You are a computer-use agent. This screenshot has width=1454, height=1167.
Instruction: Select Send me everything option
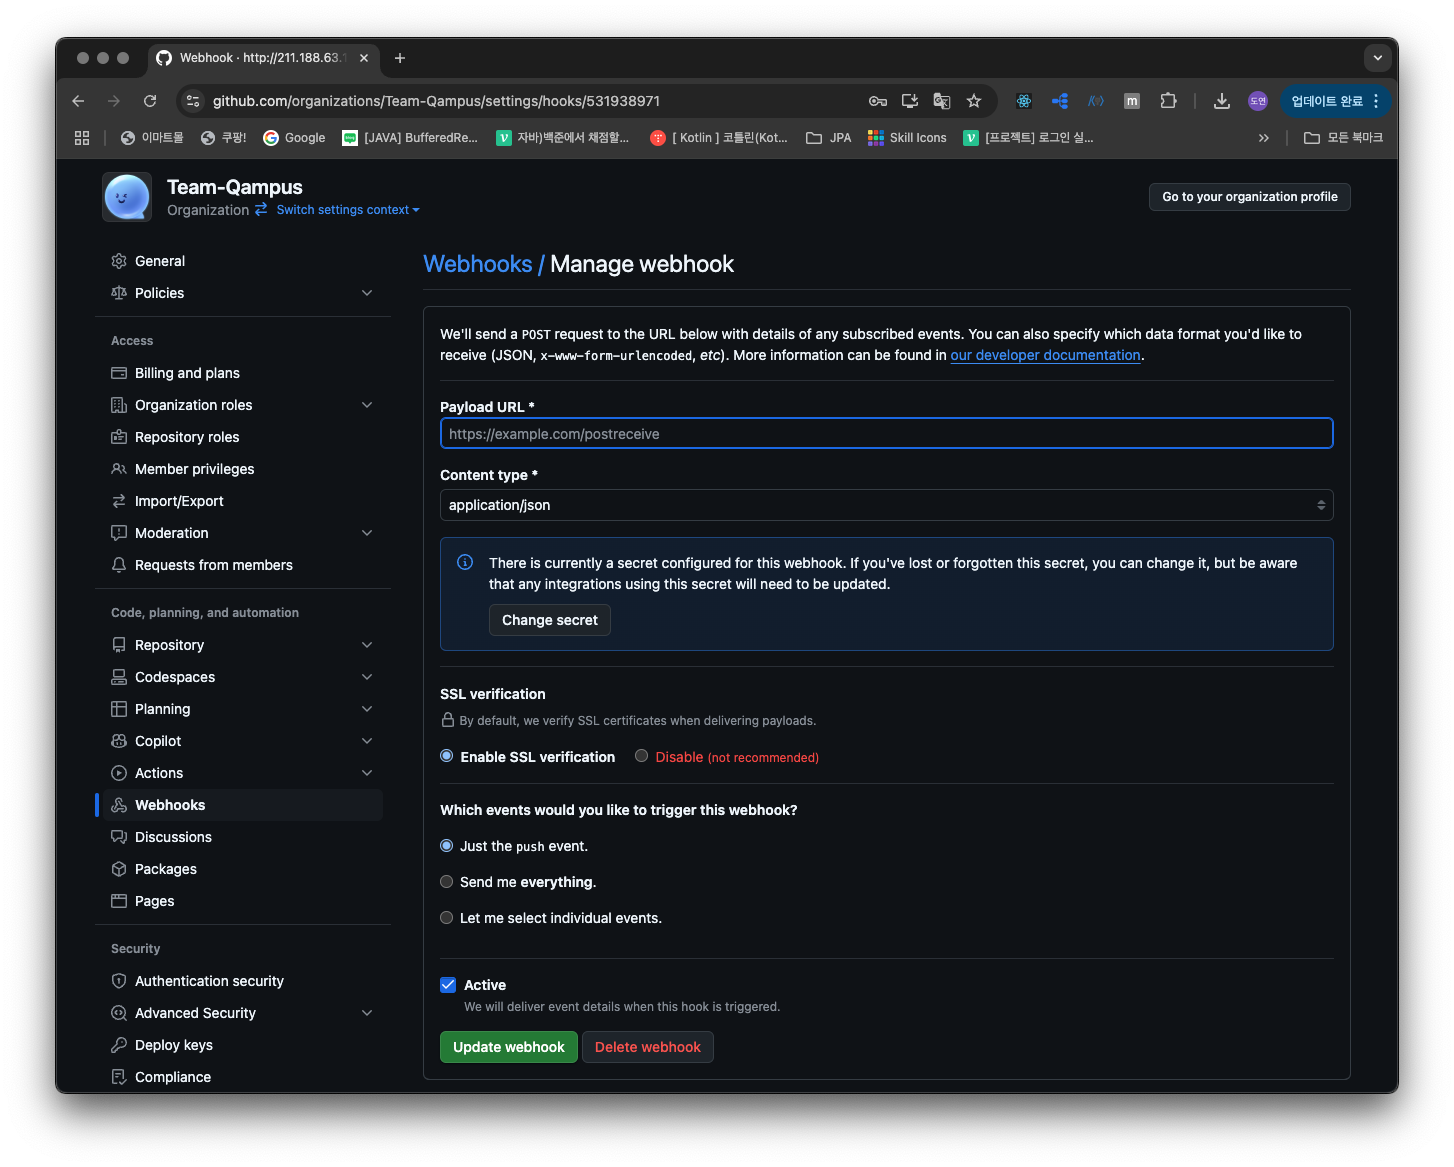click(x=447, y=882)
